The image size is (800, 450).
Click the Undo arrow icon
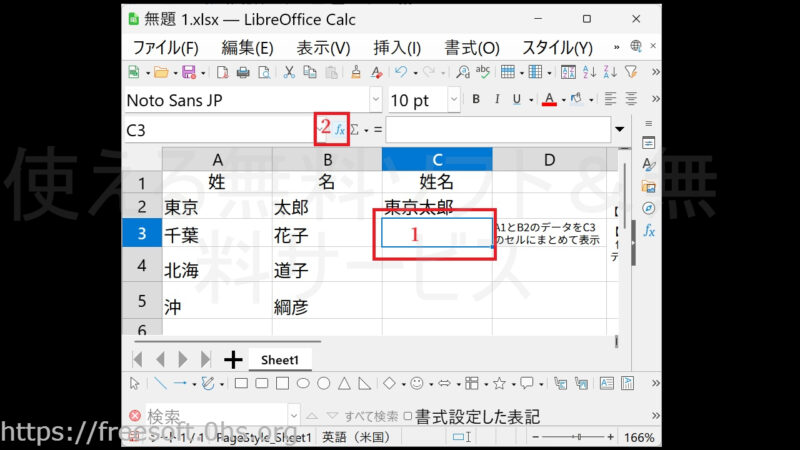tap(401, 72)
